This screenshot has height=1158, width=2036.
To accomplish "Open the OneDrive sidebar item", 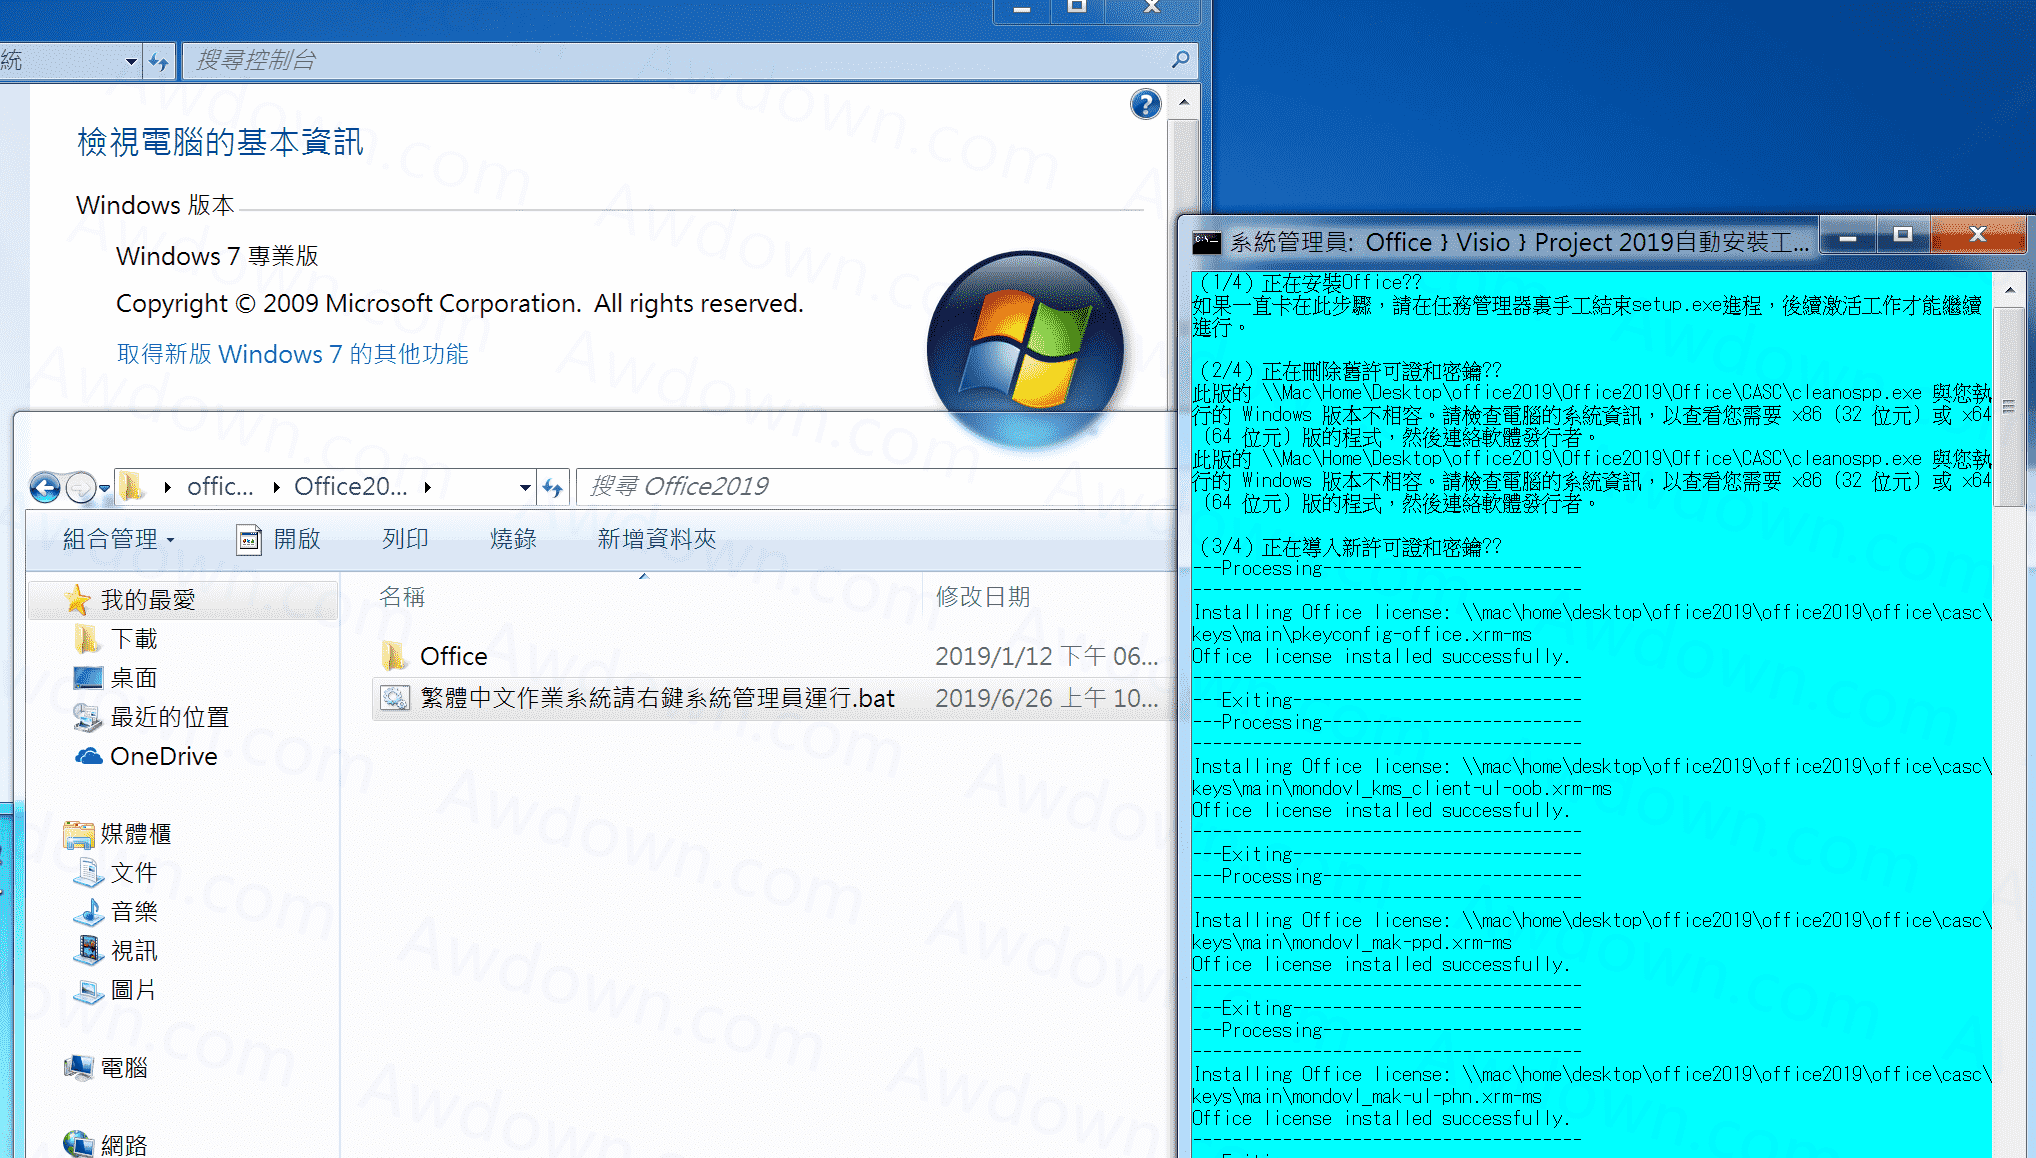I will point(163,757).
